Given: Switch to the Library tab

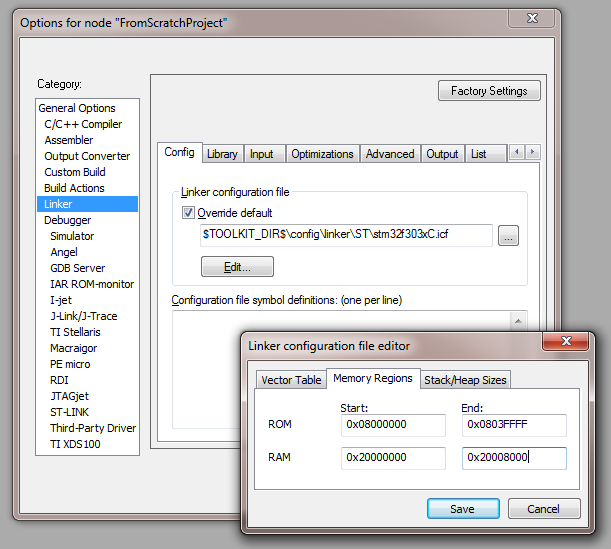Looking at the screenshot, I should pos(223,154).
